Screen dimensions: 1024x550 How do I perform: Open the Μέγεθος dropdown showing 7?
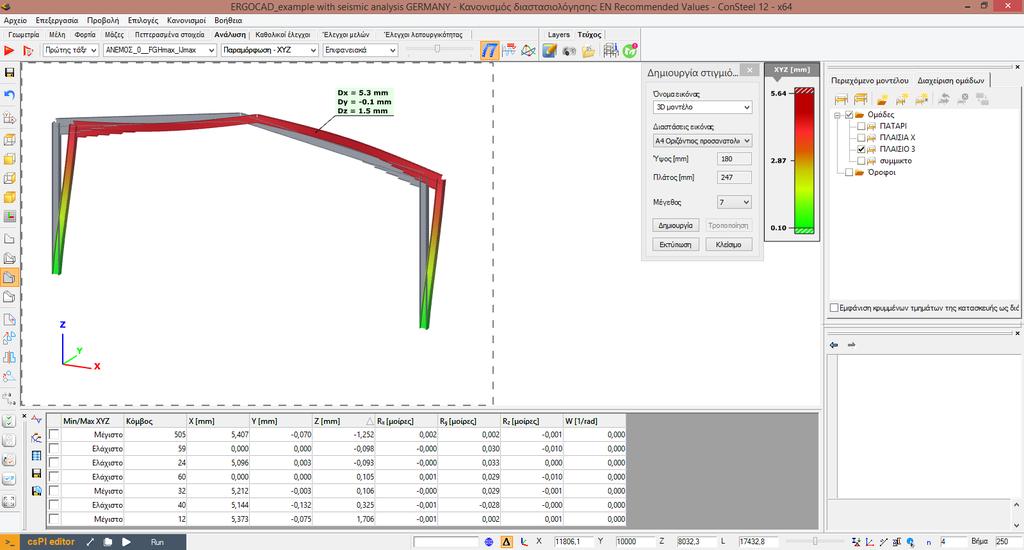point(734,202)
